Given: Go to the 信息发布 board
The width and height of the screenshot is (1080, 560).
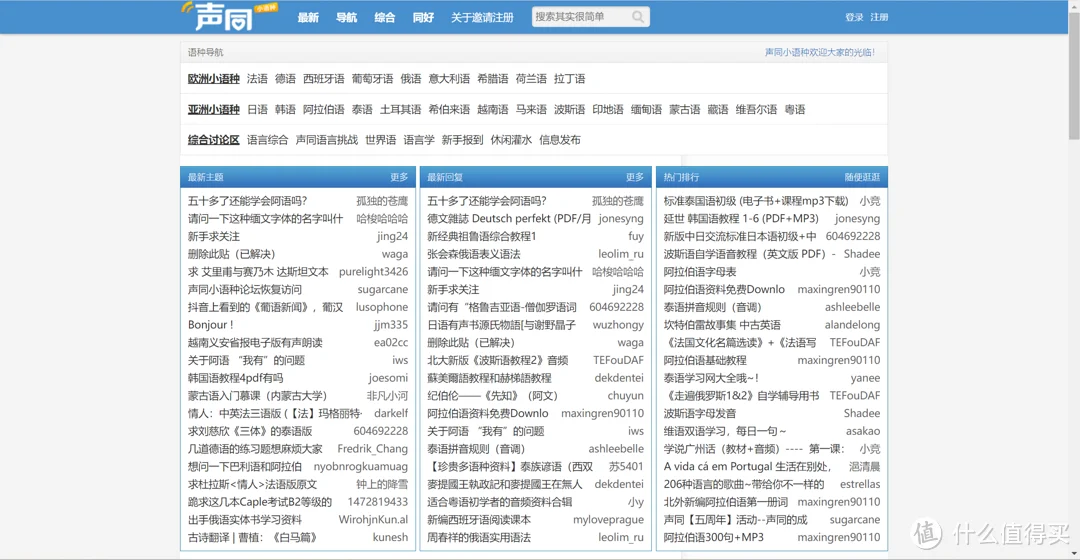Looking at the screenshot, I should [x=560, y=140].
